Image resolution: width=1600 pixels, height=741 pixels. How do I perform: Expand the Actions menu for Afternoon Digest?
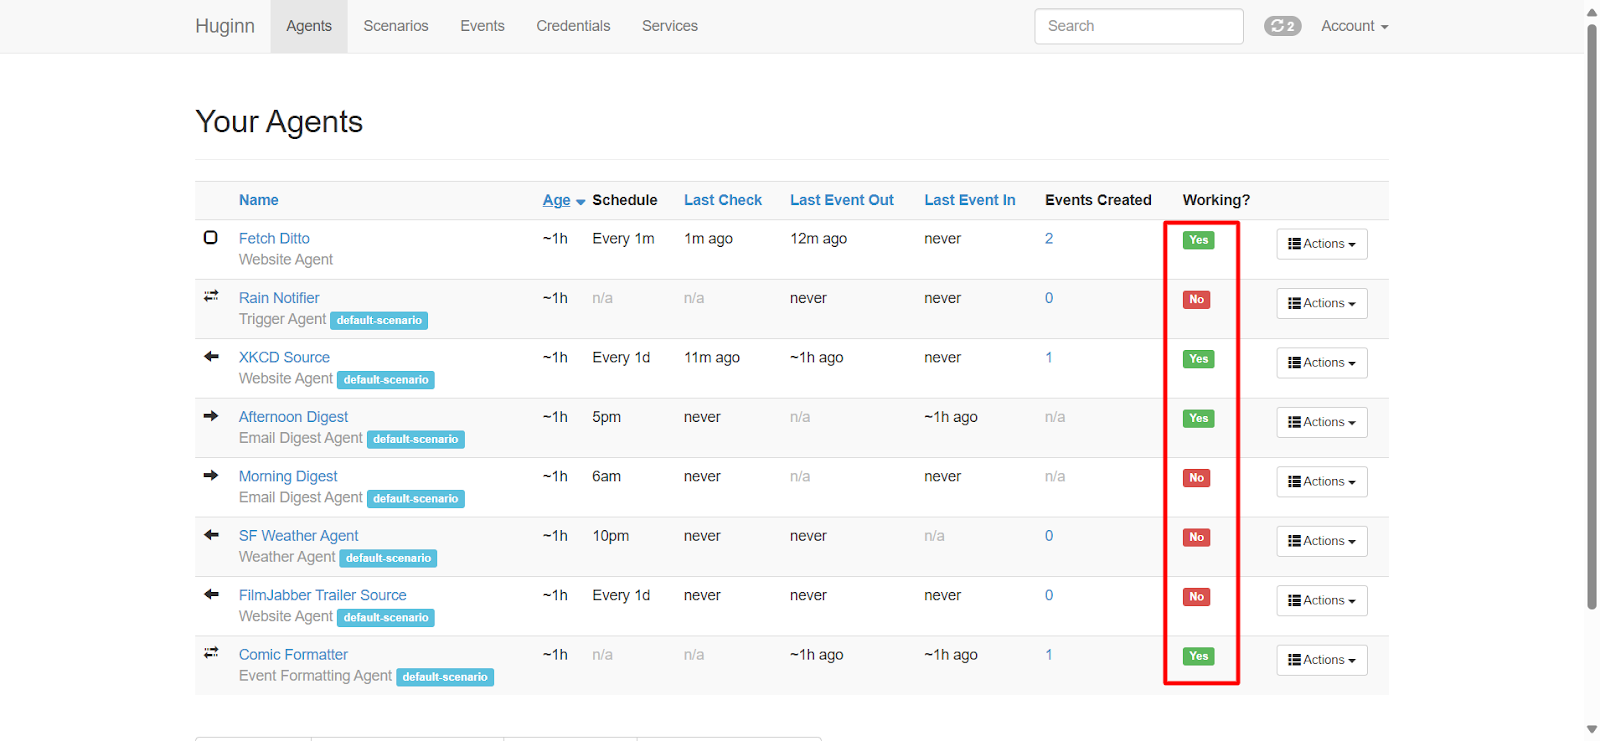(x=1321, y=422)
